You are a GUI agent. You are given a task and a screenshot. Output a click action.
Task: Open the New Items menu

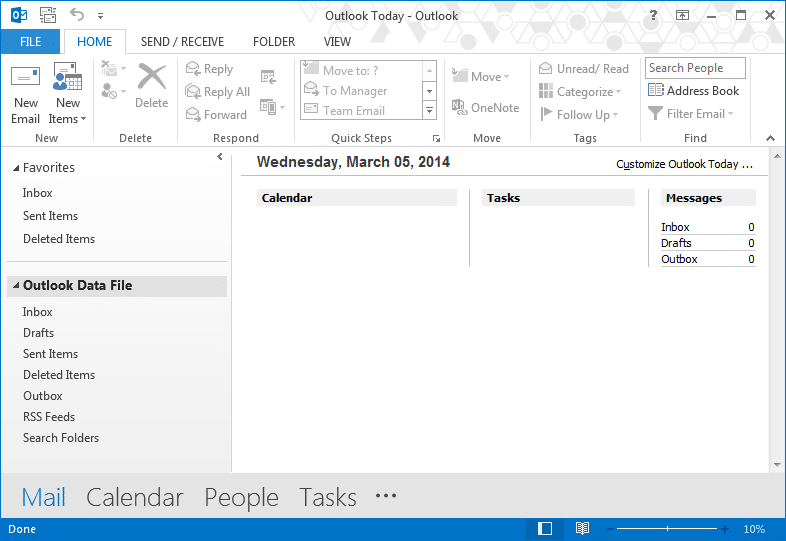tap(67, 94)
